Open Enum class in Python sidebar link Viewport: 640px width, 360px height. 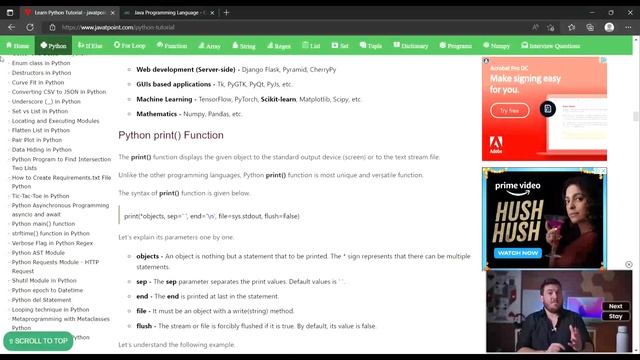(41, 63)
